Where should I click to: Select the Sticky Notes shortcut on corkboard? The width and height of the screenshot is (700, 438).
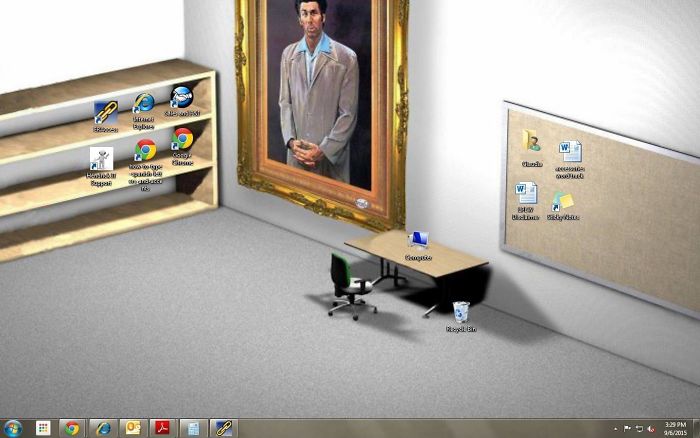tap(564, 202)
